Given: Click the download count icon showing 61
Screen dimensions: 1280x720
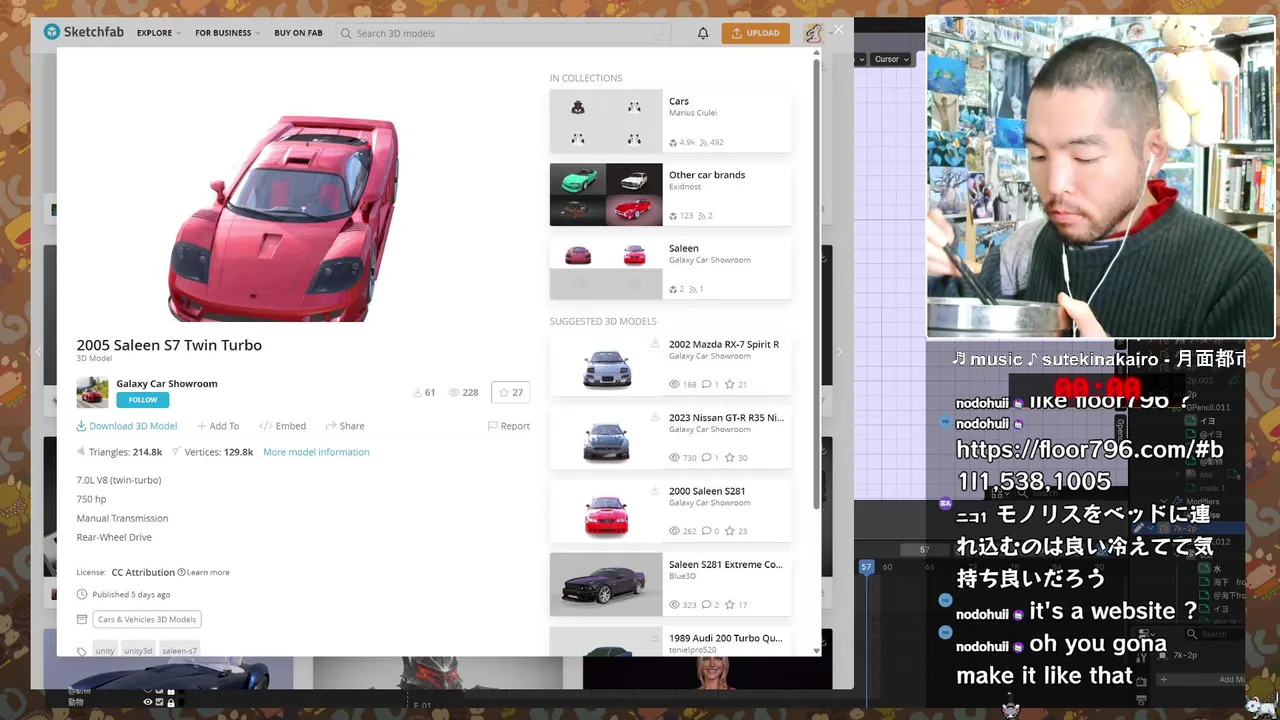Looking at the screenshot, I should click(x=417, y=393).
